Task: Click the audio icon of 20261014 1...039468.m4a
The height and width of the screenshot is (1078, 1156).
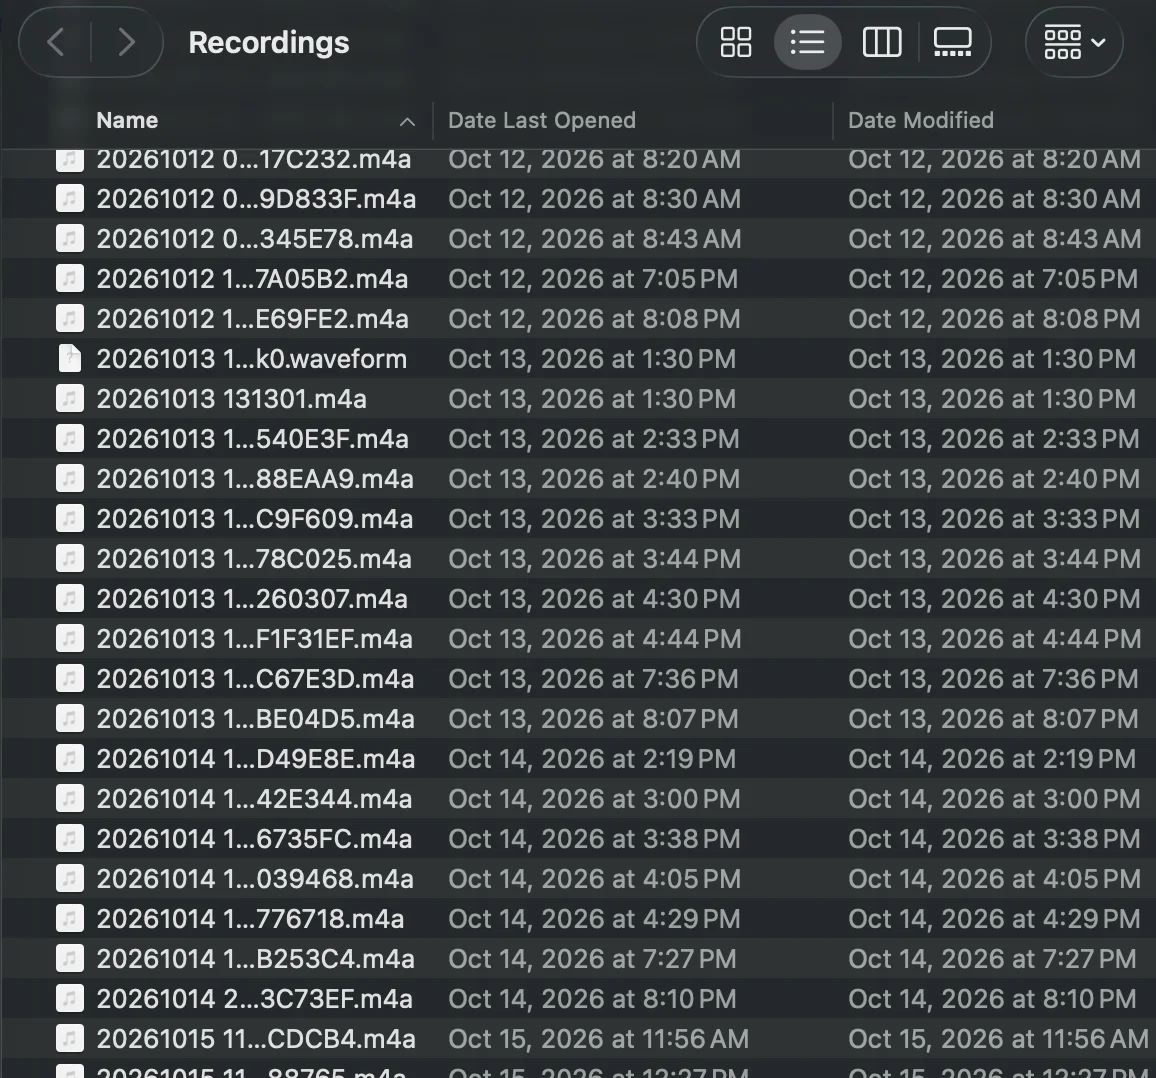Action: [70, 878]
